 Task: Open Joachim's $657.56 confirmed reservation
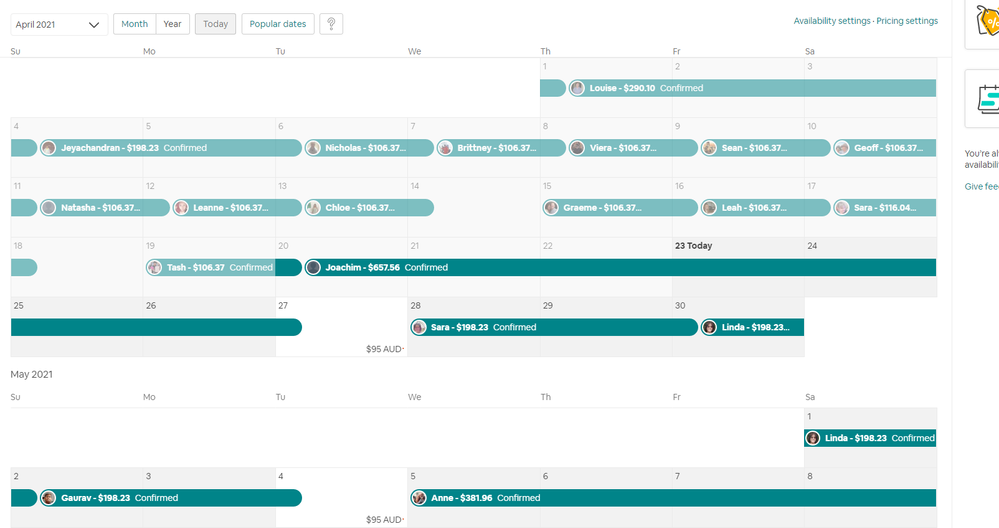[620, 268]
